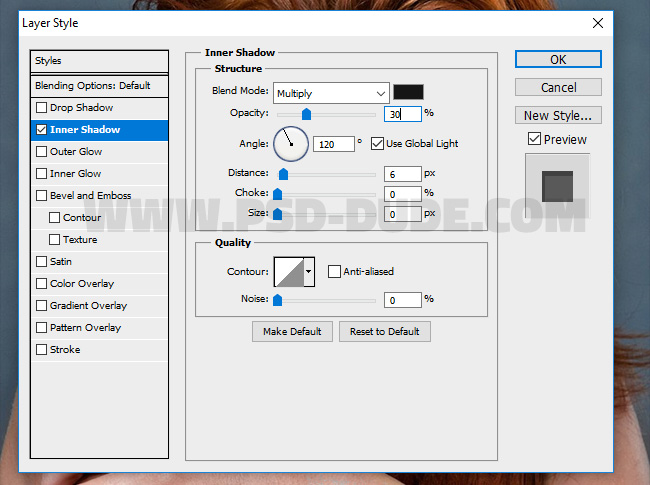Click the Opacity value field

pos(403,114)
